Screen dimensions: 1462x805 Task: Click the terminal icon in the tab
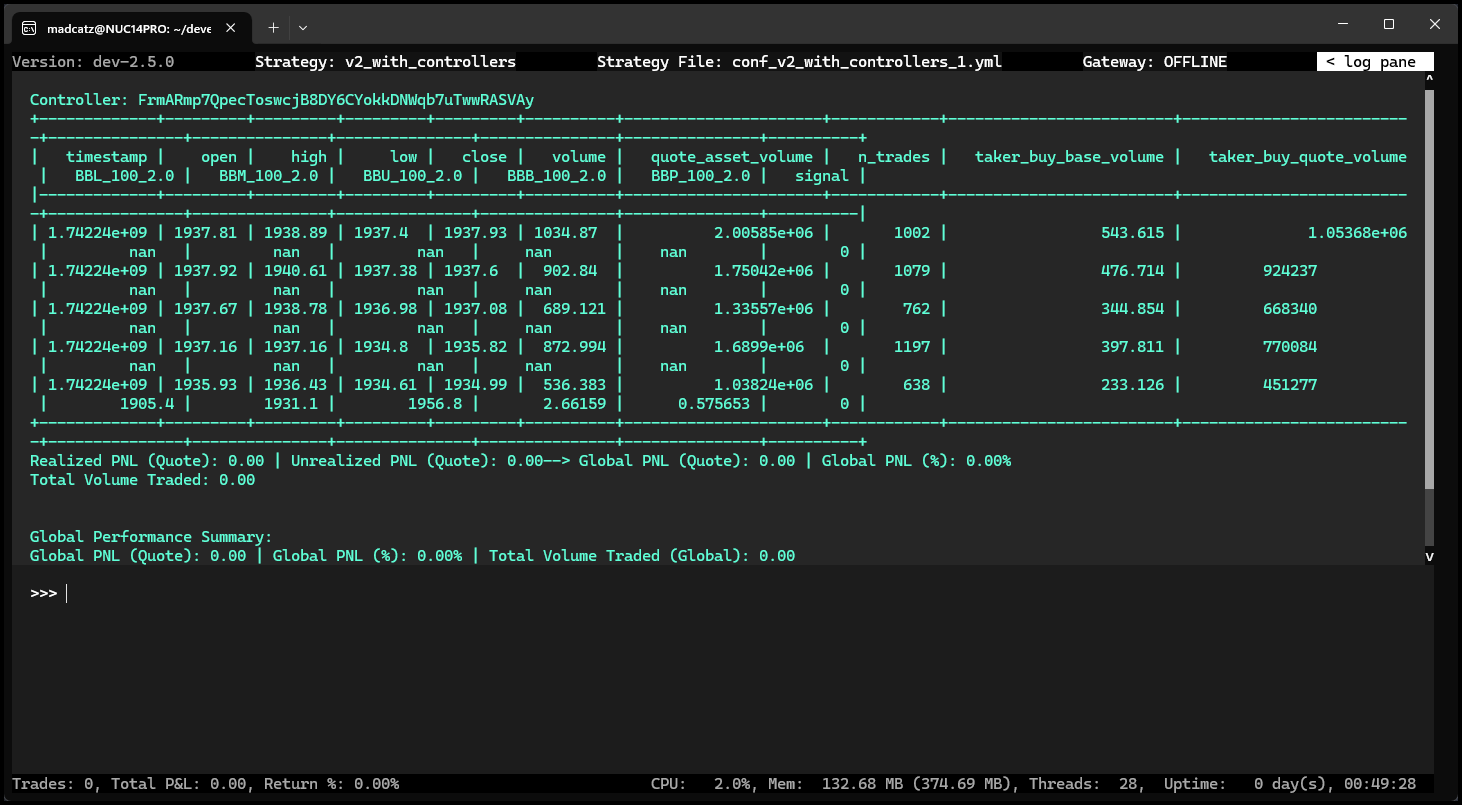click(x=30, y=28)
